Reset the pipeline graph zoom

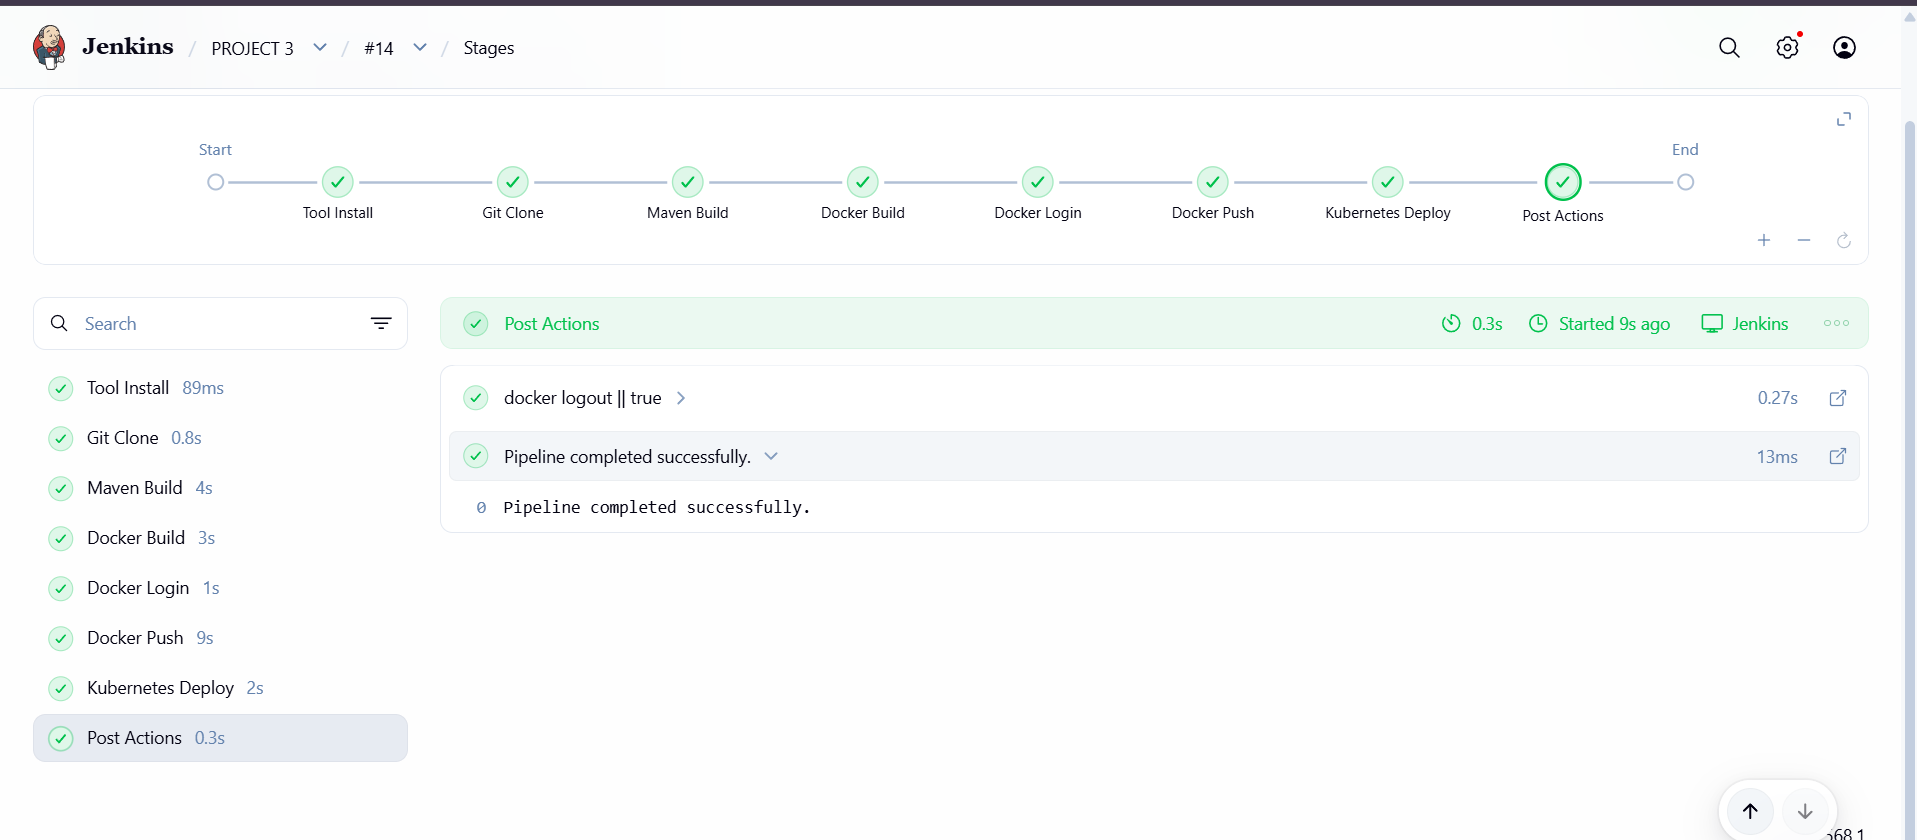[x=1844, y=240]
